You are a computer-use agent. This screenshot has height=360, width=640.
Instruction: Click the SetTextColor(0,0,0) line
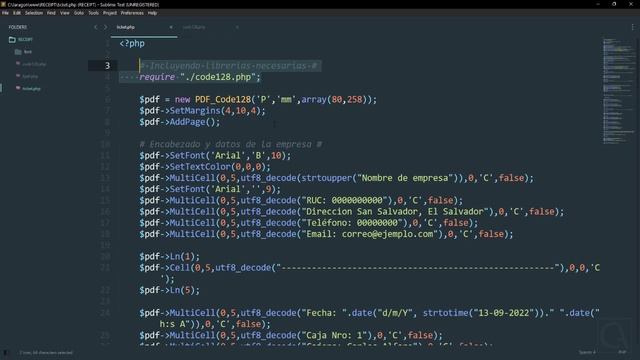point(205,167)
